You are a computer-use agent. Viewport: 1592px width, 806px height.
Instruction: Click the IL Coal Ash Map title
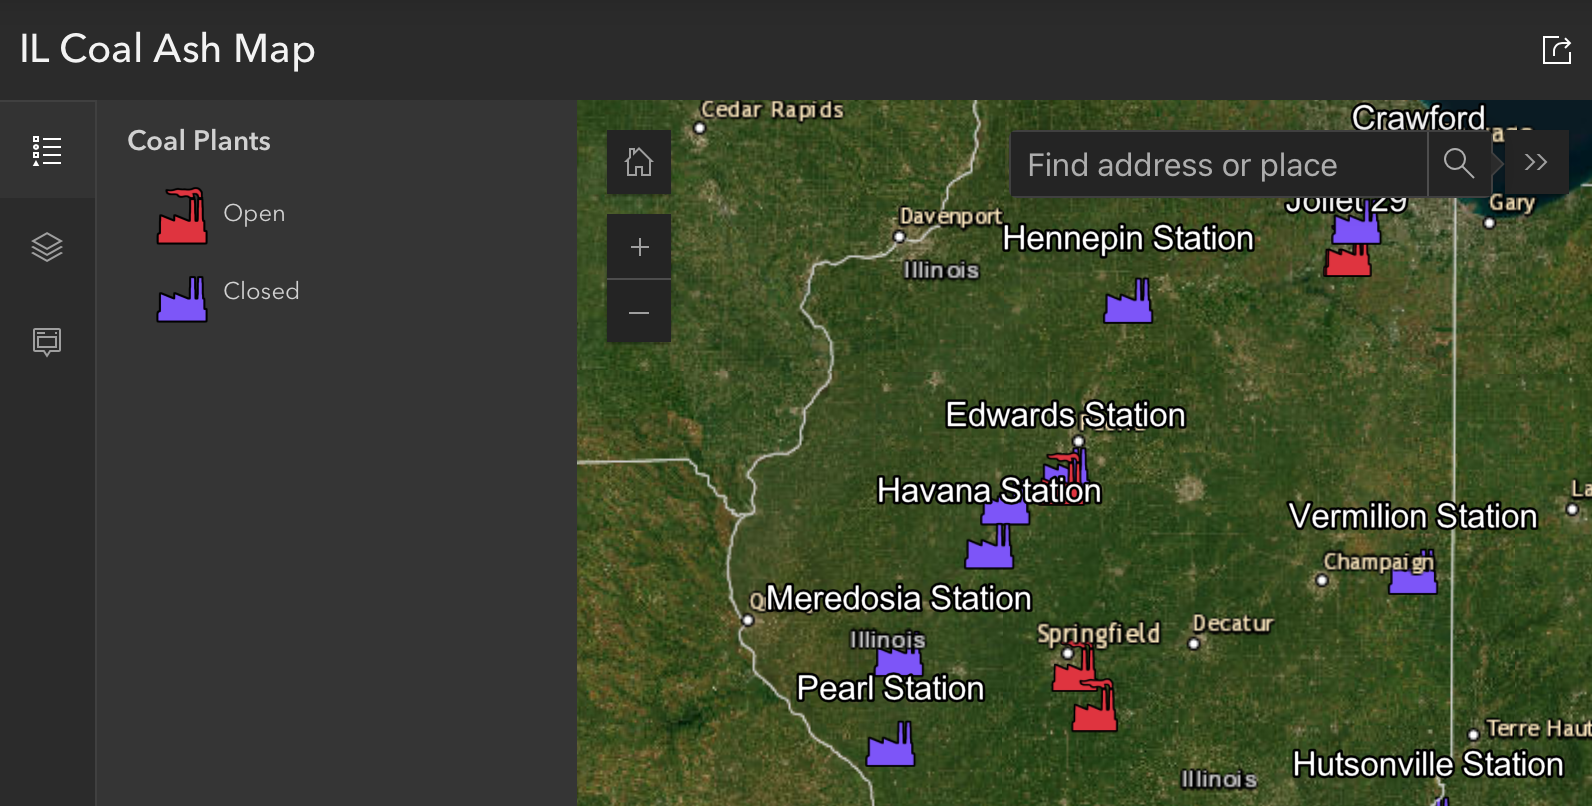pyautogui.click(x=167, y=49)
